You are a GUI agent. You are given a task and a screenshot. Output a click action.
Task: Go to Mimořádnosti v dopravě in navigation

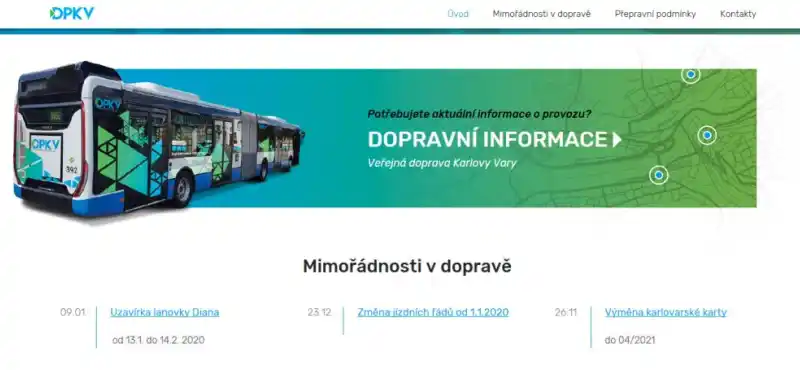(541, 14)
